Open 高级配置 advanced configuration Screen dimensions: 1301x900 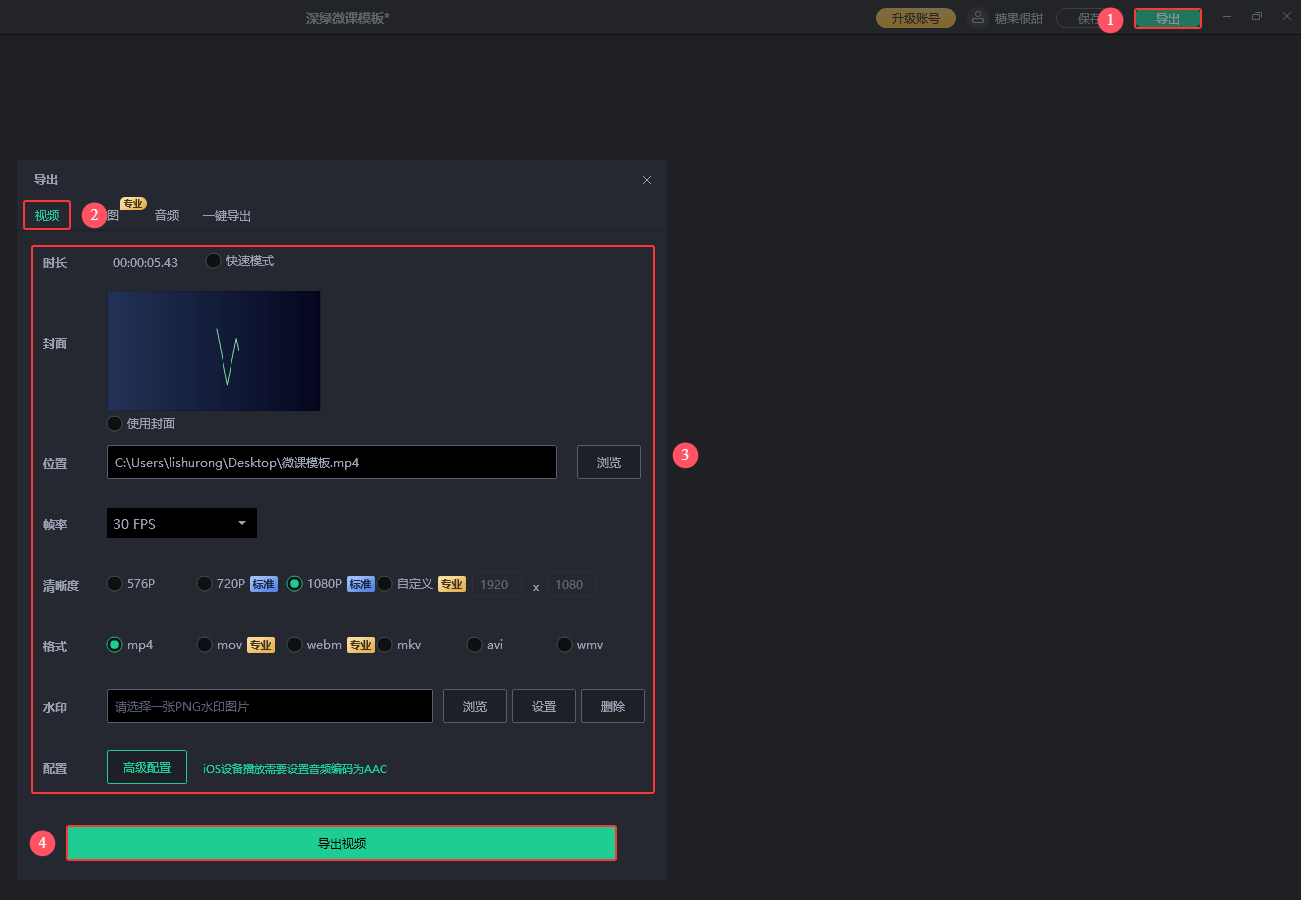pyautogui.click(x=147, y=767)
